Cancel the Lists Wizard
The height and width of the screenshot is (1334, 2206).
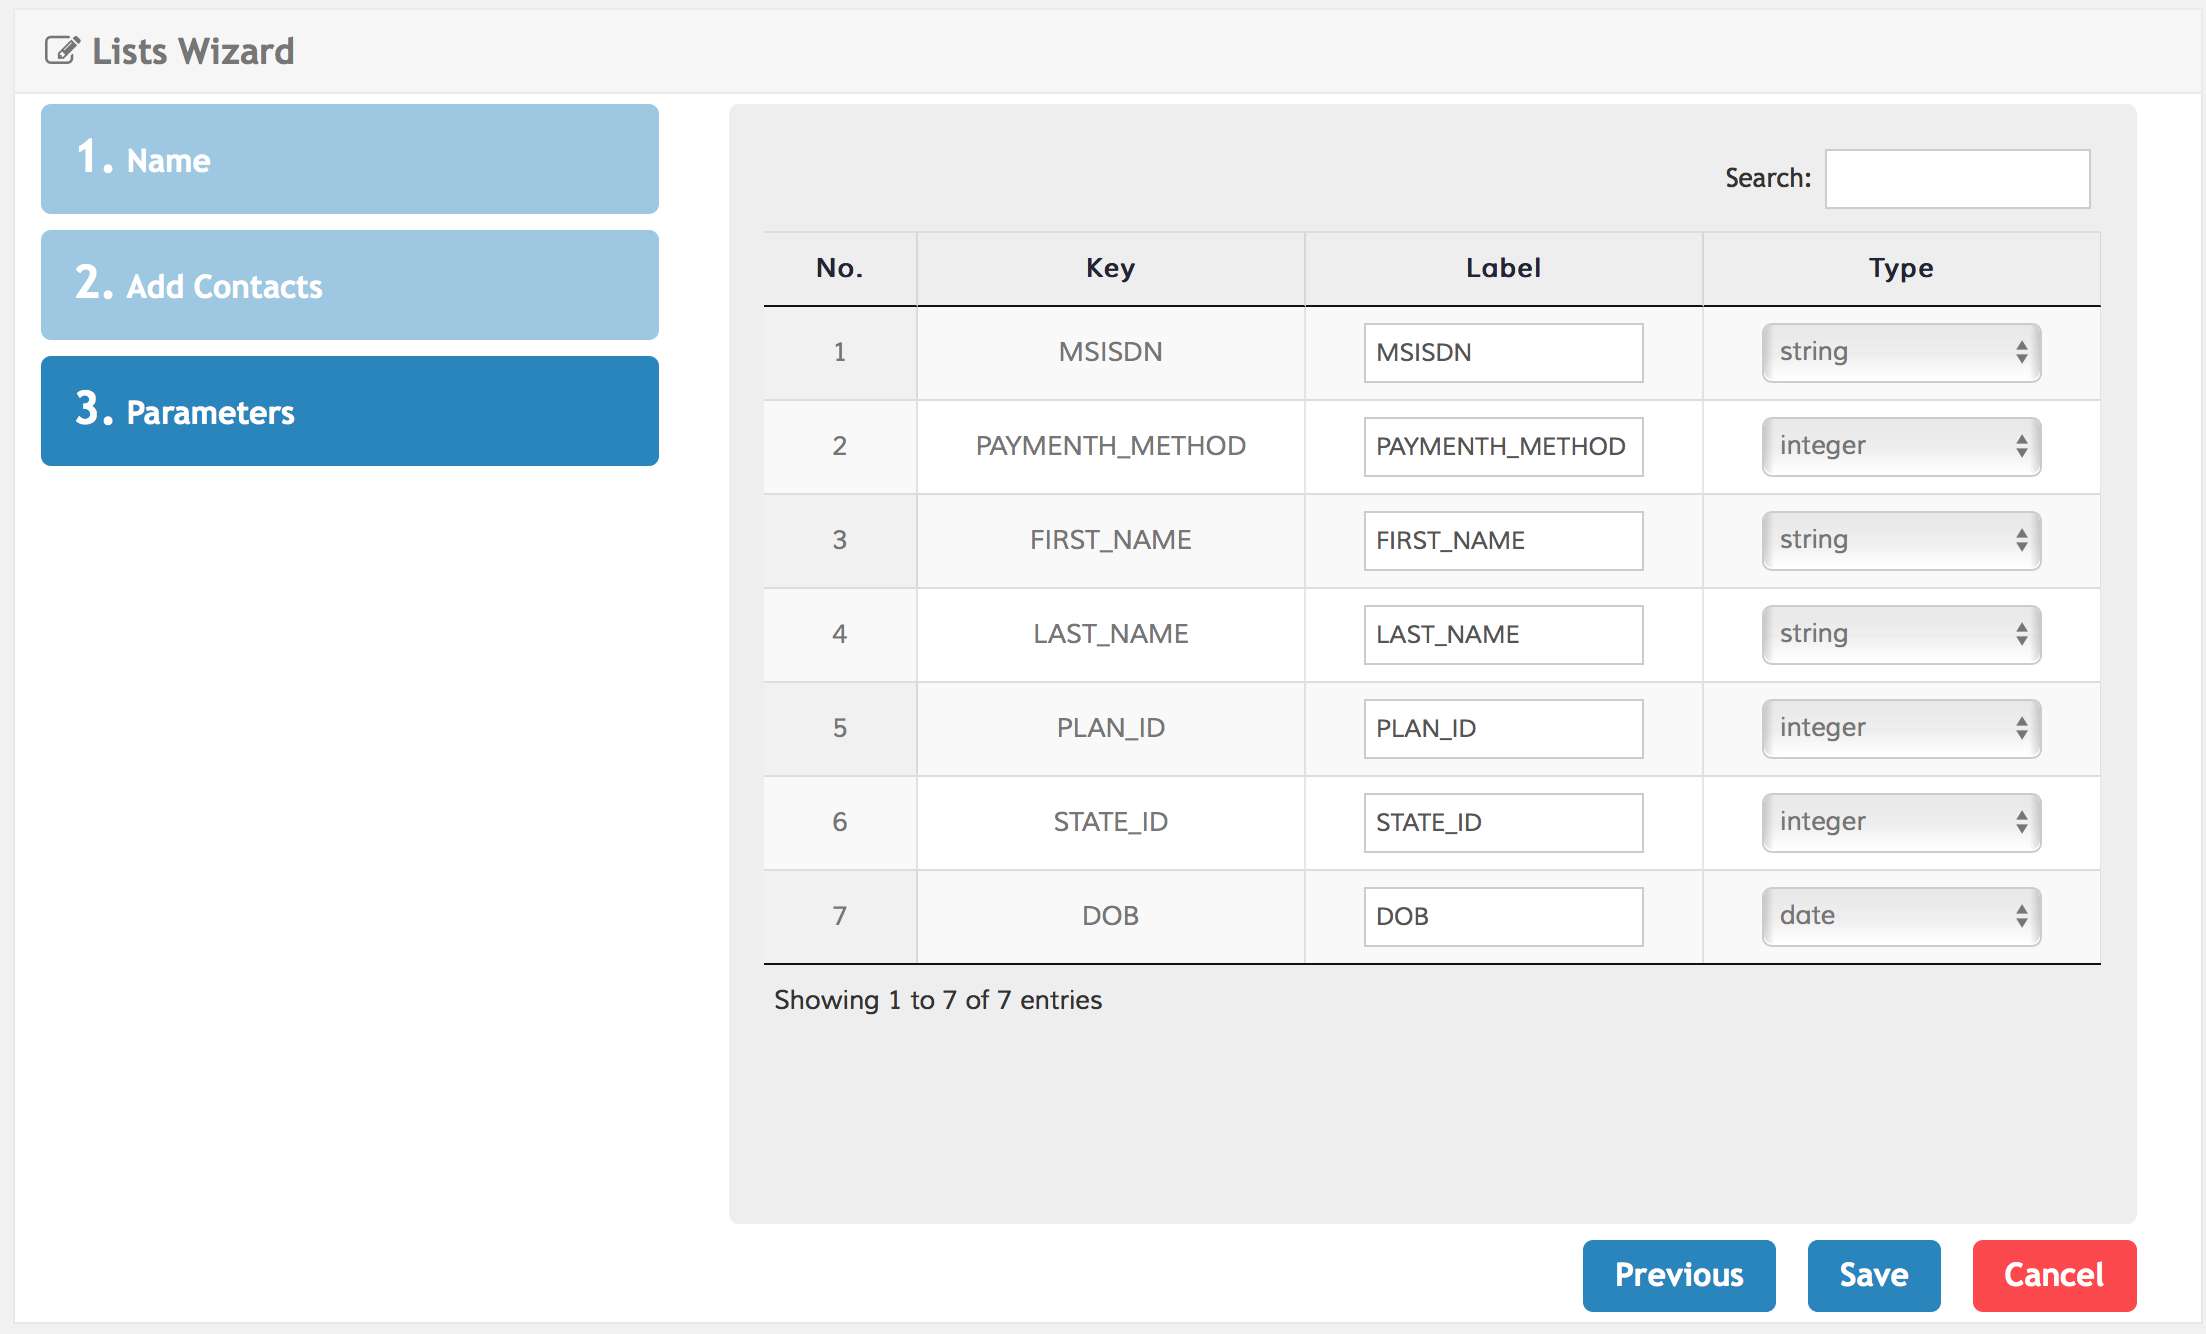click(x=2053, y=1275)
